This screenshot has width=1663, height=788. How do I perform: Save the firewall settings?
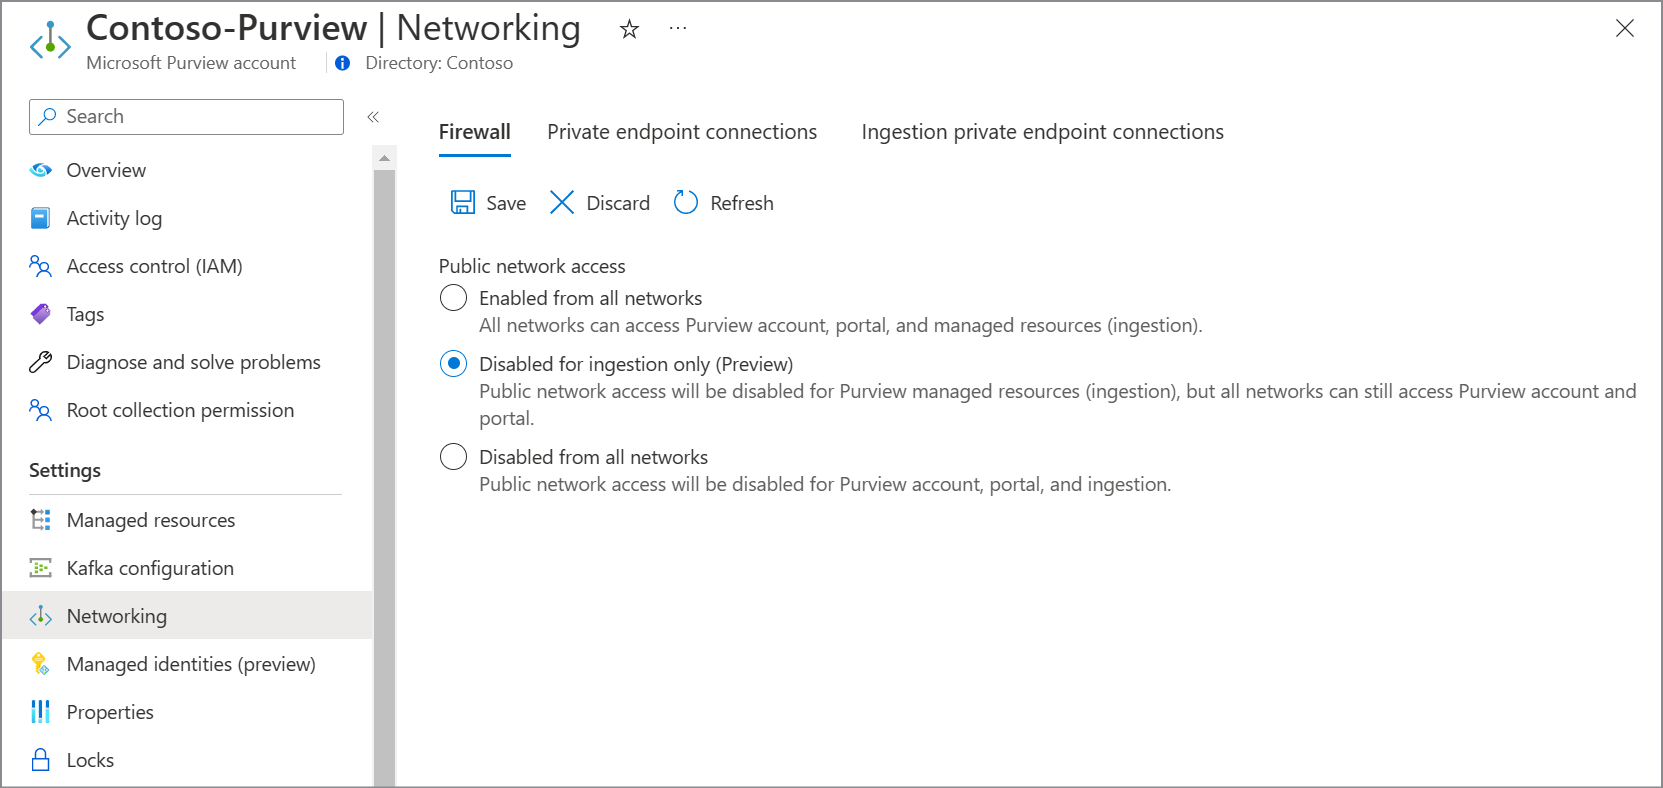pyautogui.click(x=487, y=202)
